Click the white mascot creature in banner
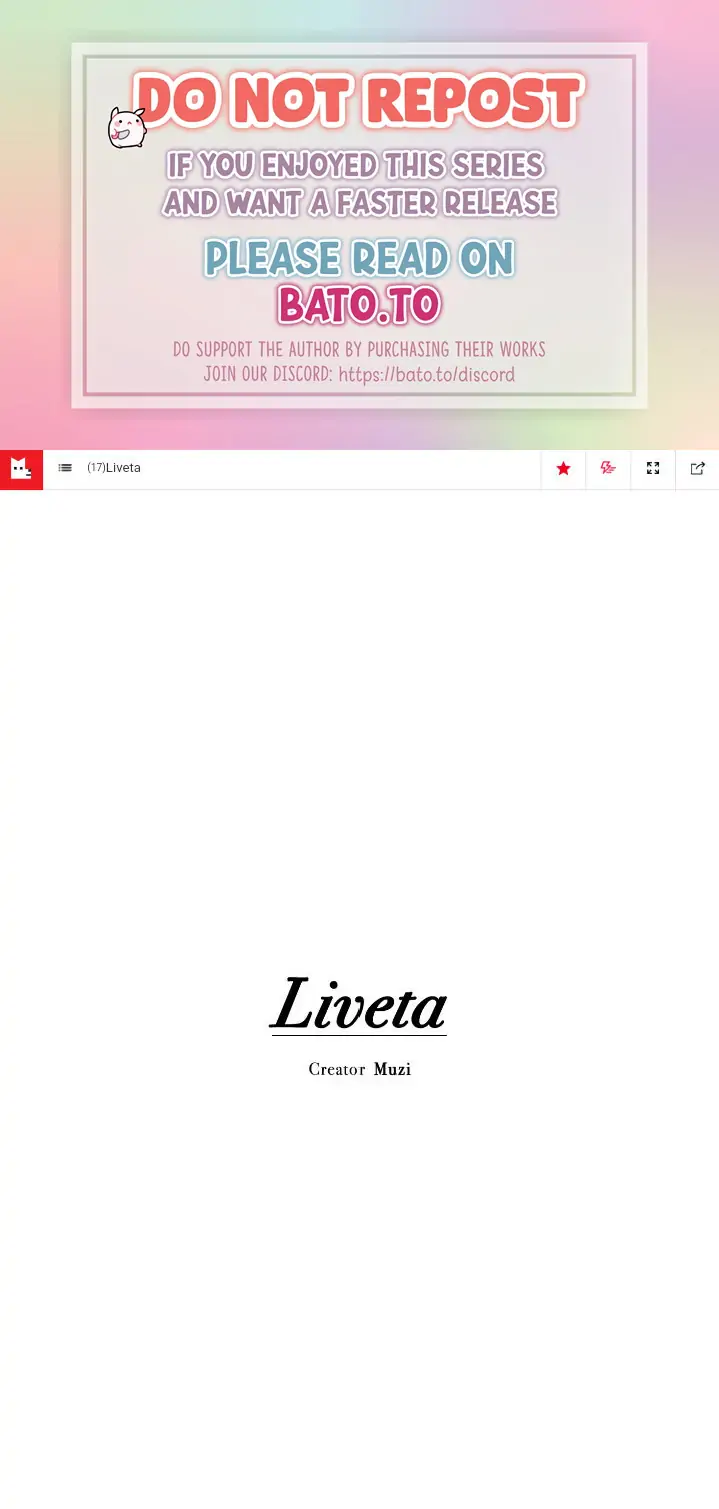 click(127, 128)
